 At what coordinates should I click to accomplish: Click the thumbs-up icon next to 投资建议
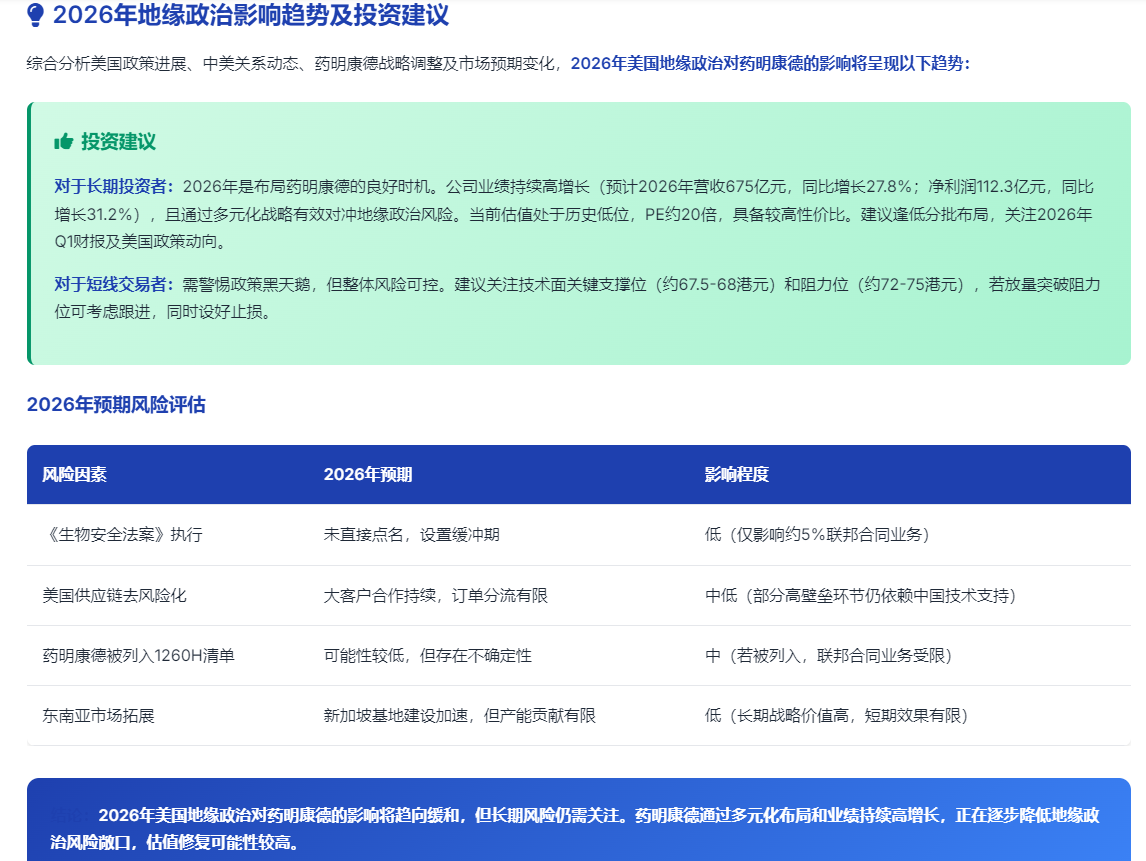(x=64, y=141)
